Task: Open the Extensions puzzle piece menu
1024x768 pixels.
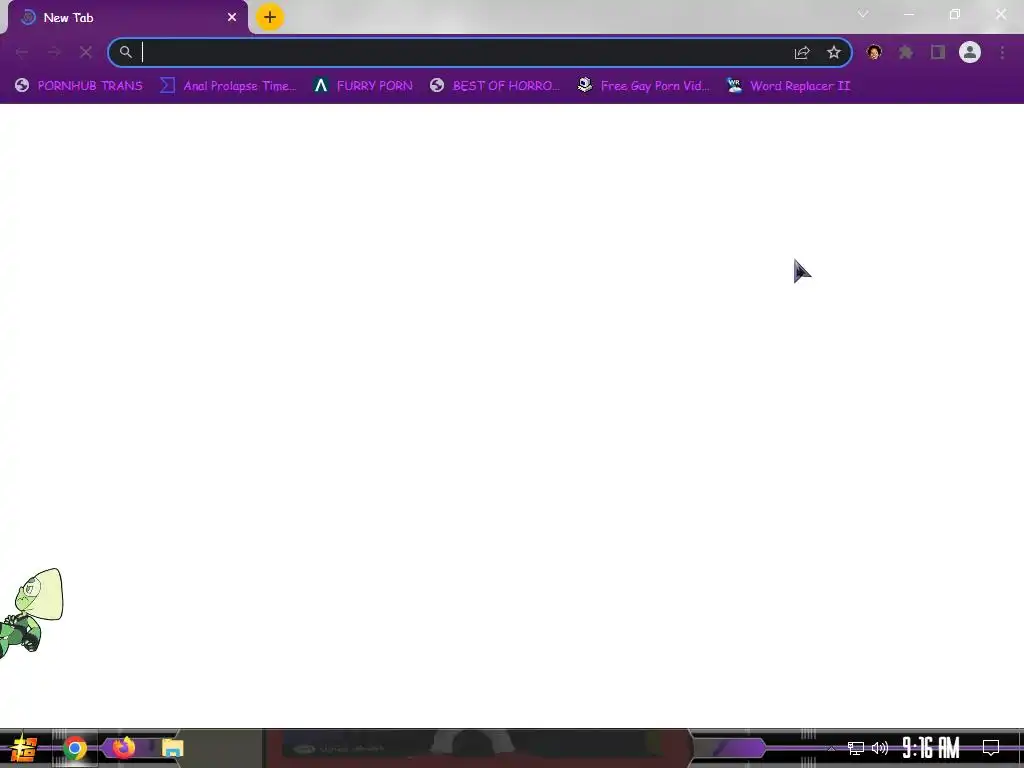Action: [x=906, y=52]
